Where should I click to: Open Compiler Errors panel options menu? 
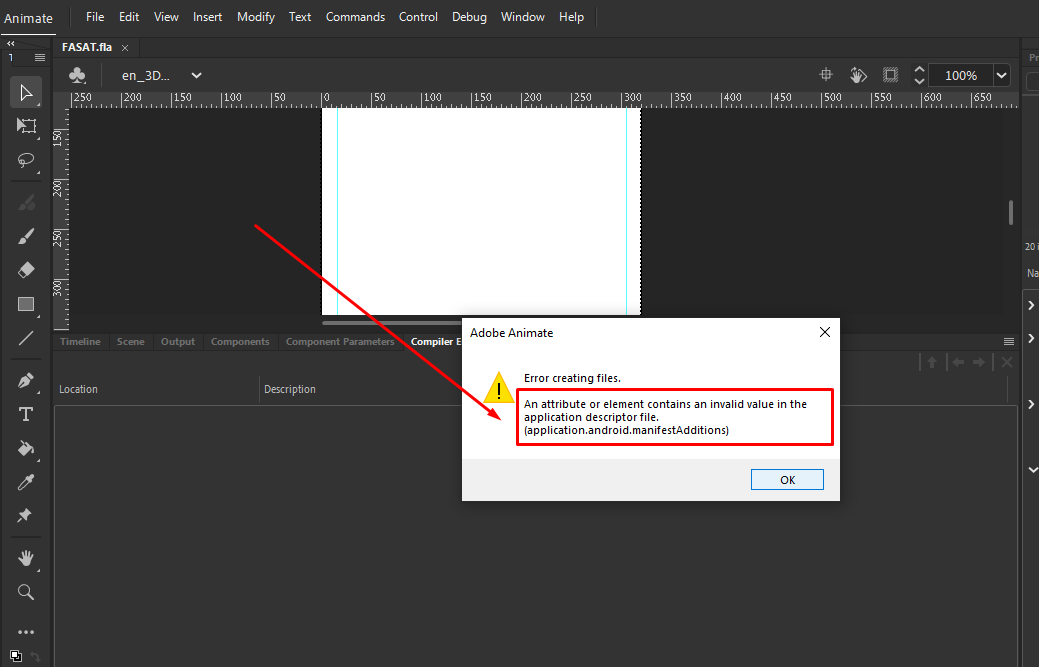(x=1009, y=342)
